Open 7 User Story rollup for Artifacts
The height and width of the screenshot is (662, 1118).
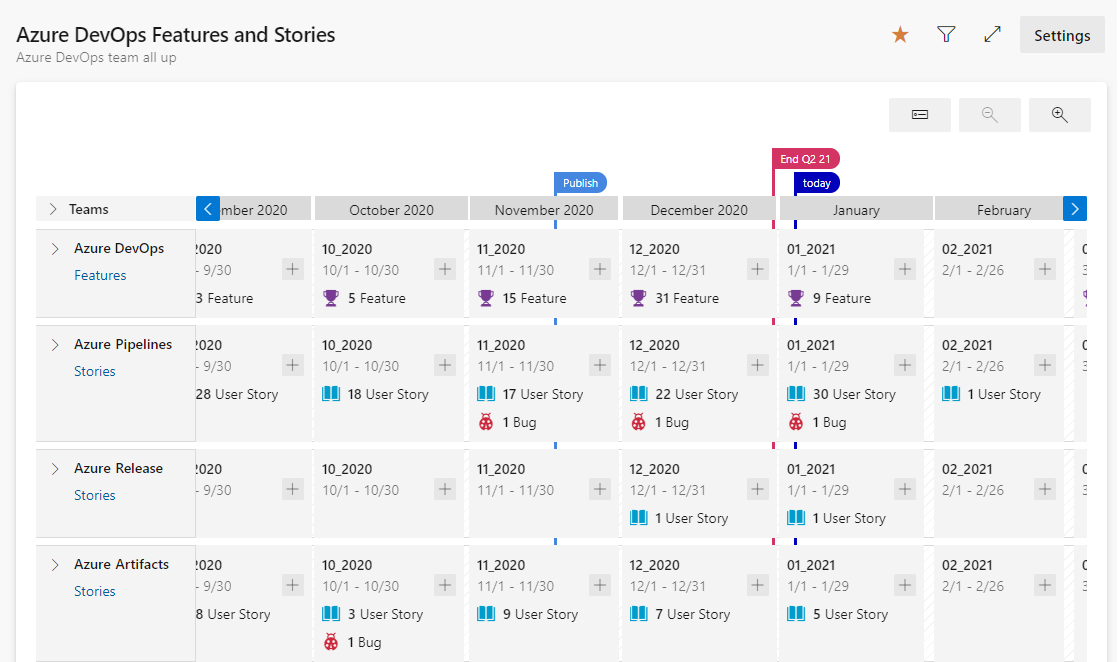pos(680,614)
